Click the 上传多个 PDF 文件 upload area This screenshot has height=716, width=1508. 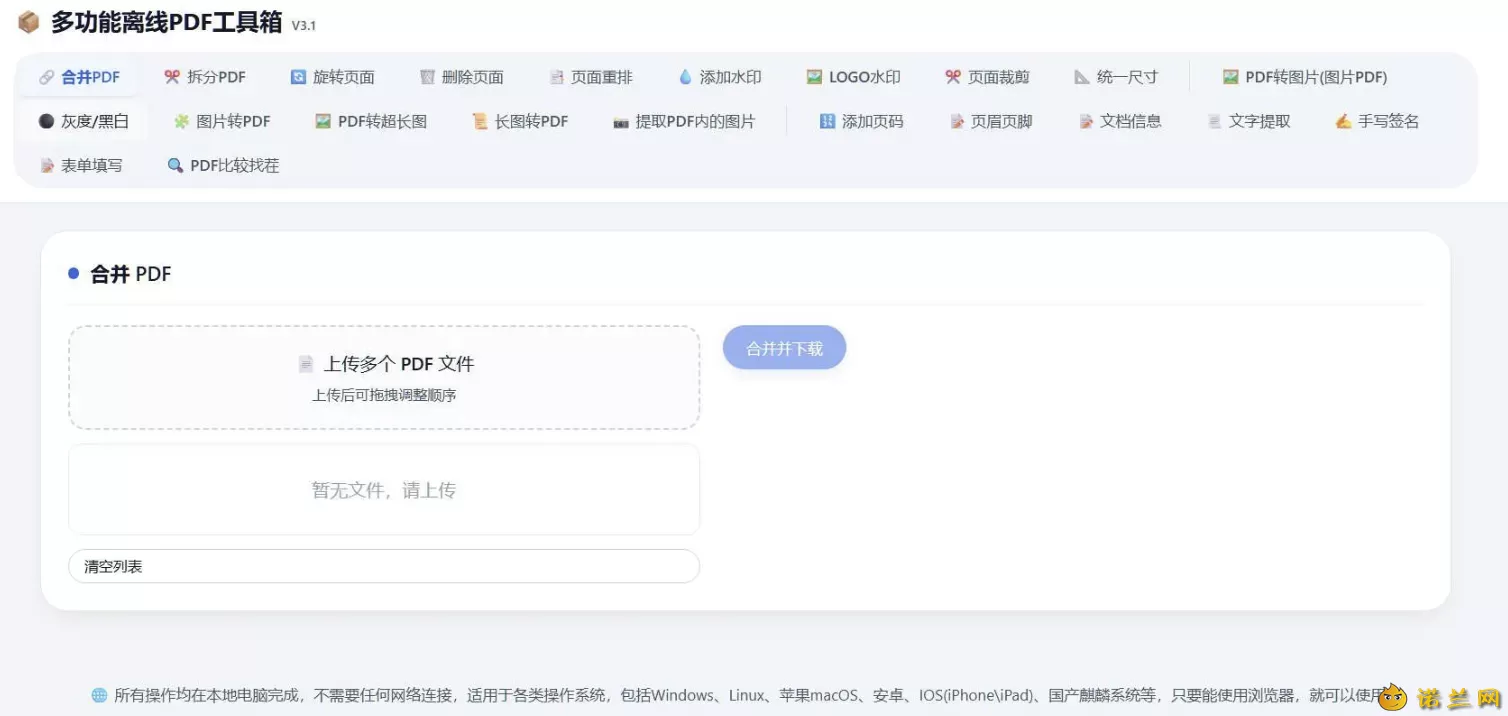click(x=384, y=377)
